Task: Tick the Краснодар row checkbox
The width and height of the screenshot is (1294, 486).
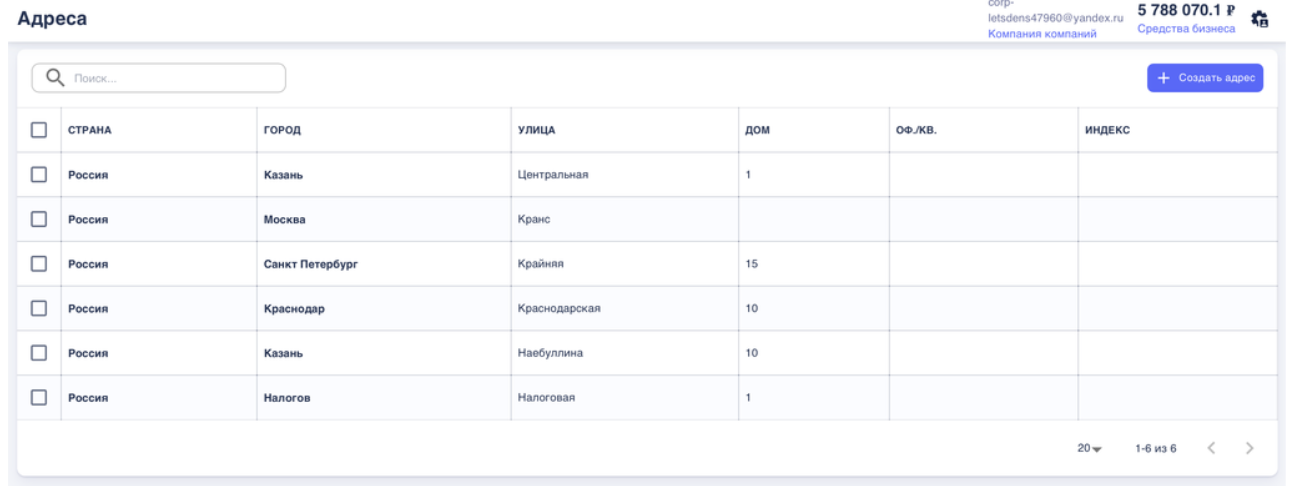Action: (x=39, y=308)
